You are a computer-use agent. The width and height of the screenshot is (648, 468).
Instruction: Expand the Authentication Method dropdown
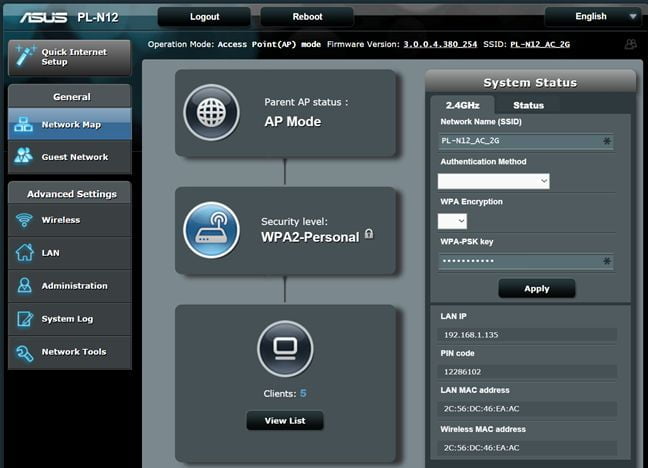[494, 181]
